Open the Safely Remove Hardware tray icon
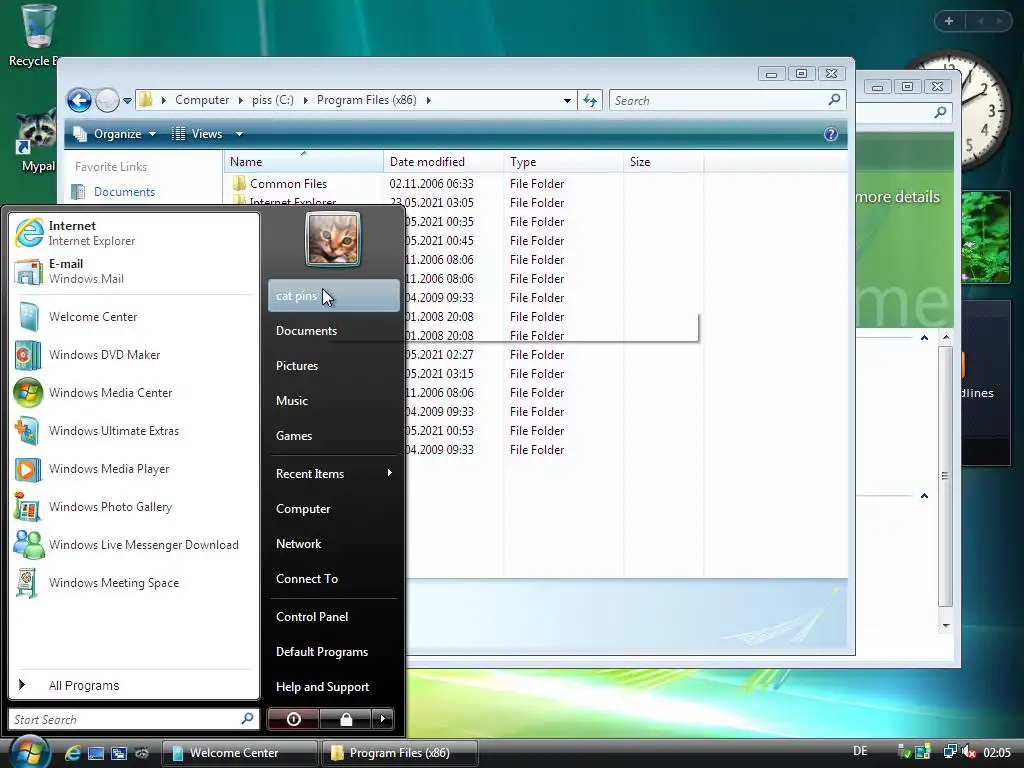 click(x=904, y=752)
